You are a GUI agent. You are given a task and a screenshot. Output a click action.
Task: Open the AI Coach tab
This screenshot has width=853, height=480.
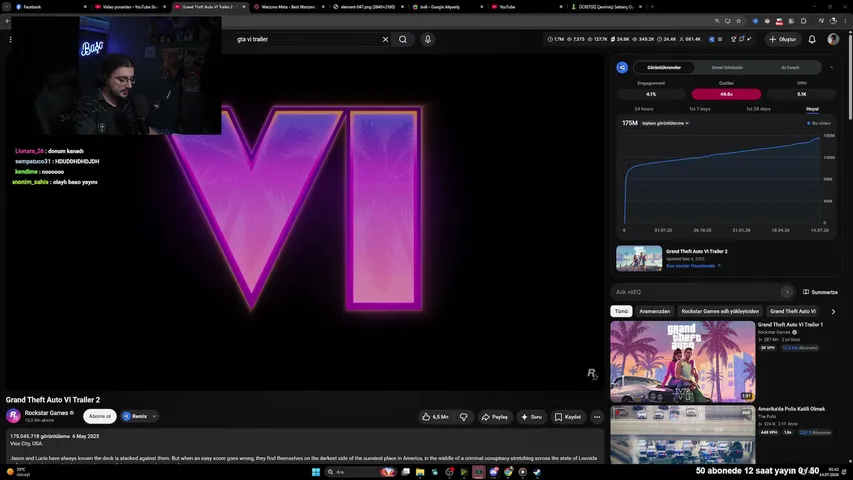coord(790,67)
